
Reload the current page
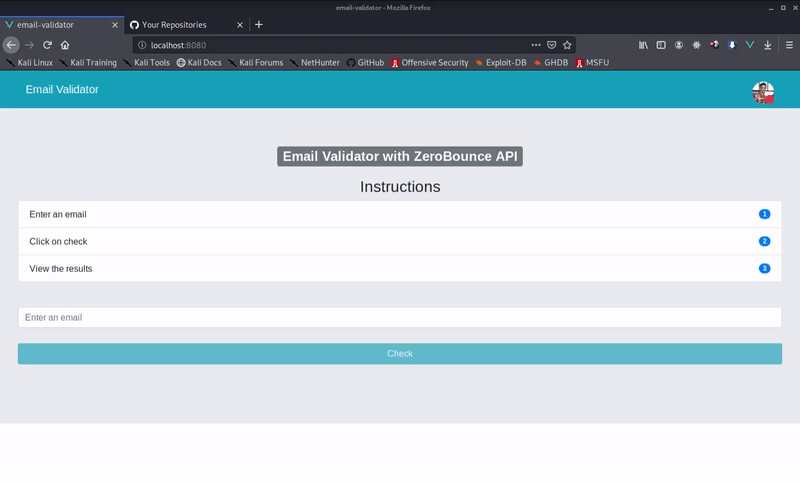(x=47, y=45)
